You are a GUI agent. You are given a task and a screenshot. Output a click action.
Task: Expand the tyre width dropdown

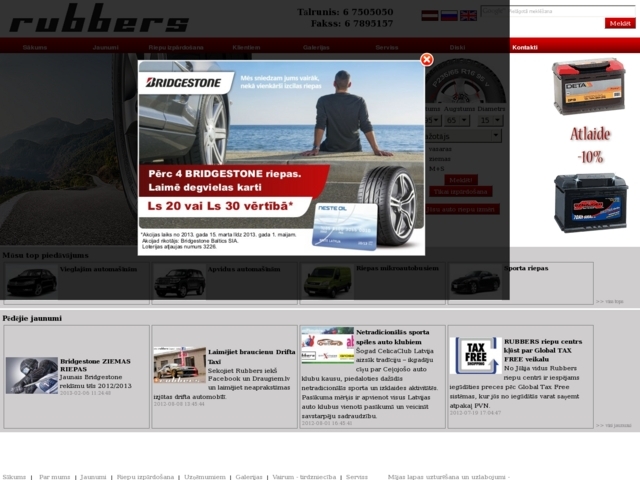pyautogui.click(x=433, y=120)
